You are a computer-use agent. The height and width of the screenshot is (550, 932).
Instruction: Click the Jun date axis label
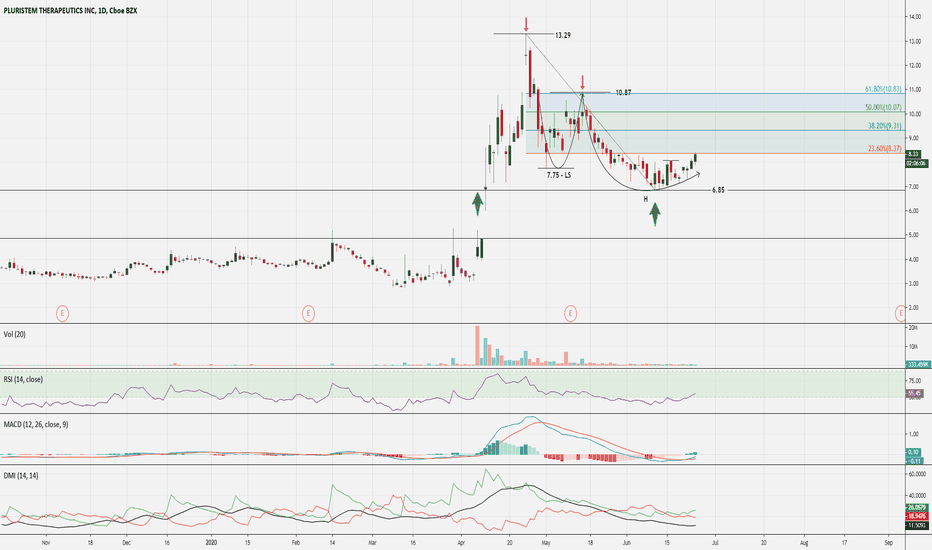point(626,542)
